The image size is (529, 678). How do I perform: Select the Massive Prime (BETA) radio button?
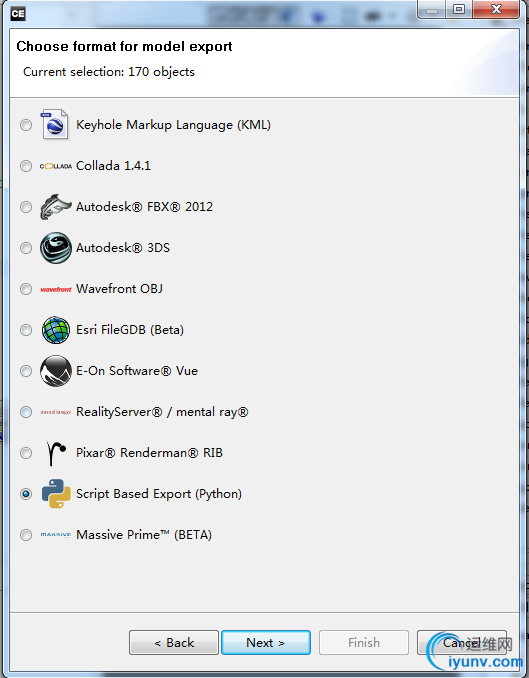26,535
